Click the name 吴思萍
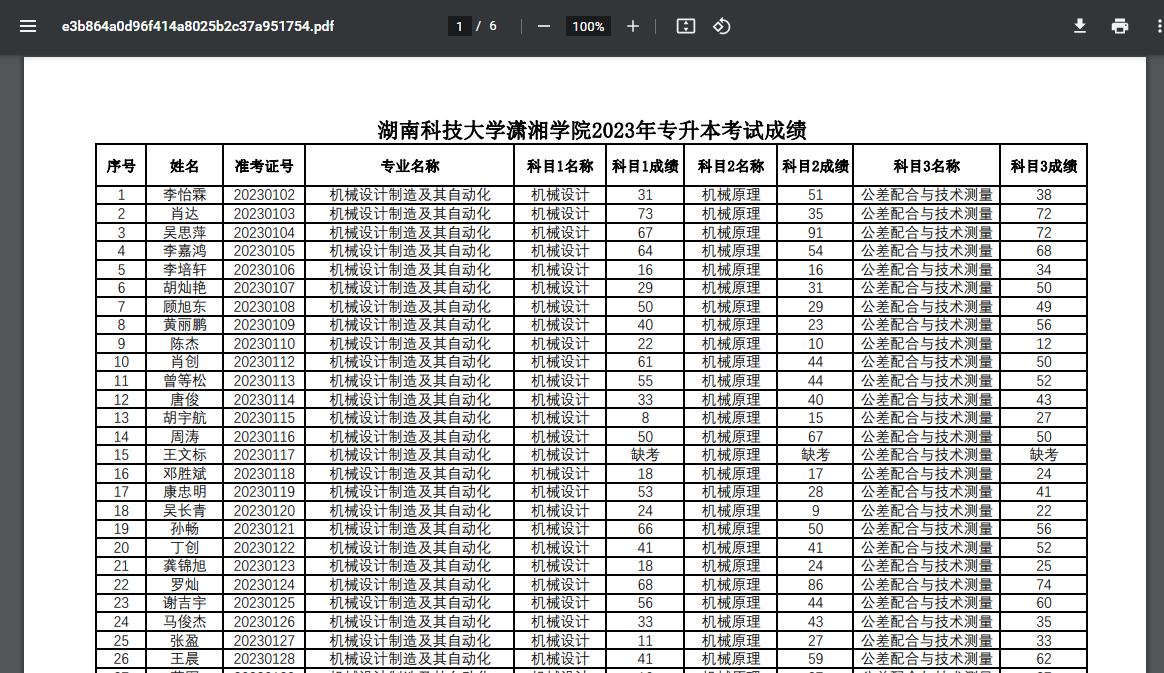The width and height of the screenshot is (1164, 673). (x=185, y=232)
